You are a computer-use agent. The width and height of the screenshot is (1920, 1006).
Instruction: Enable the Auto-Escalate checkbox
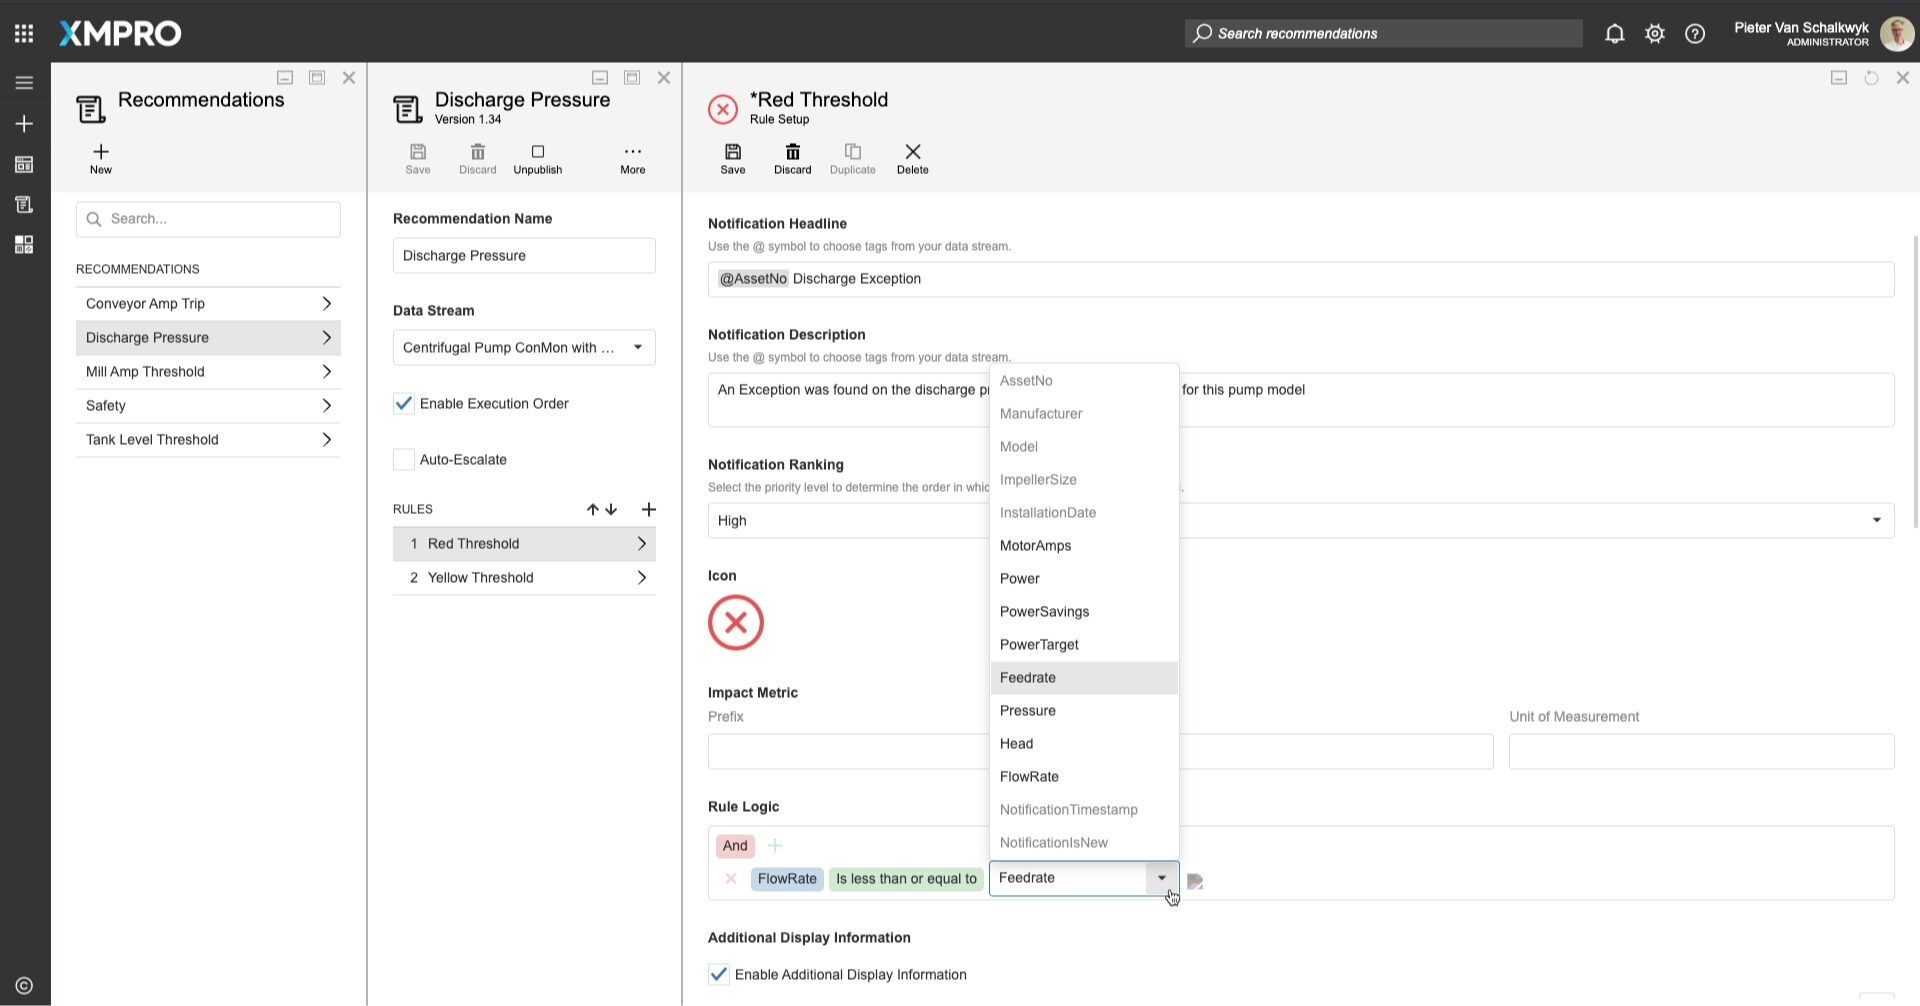coord(404,459)
